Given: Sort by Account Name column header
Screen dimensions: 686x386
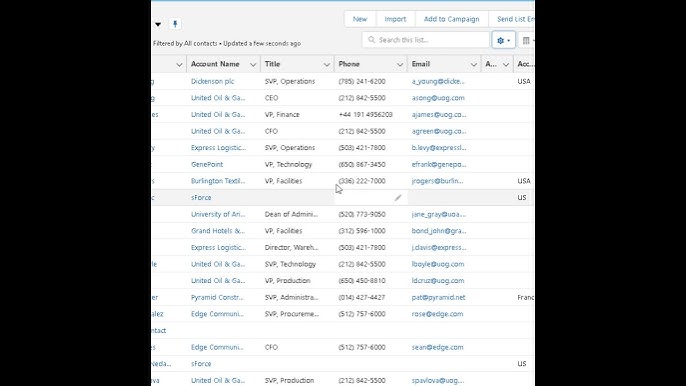Looking at the screenshot, I should 215,64.
